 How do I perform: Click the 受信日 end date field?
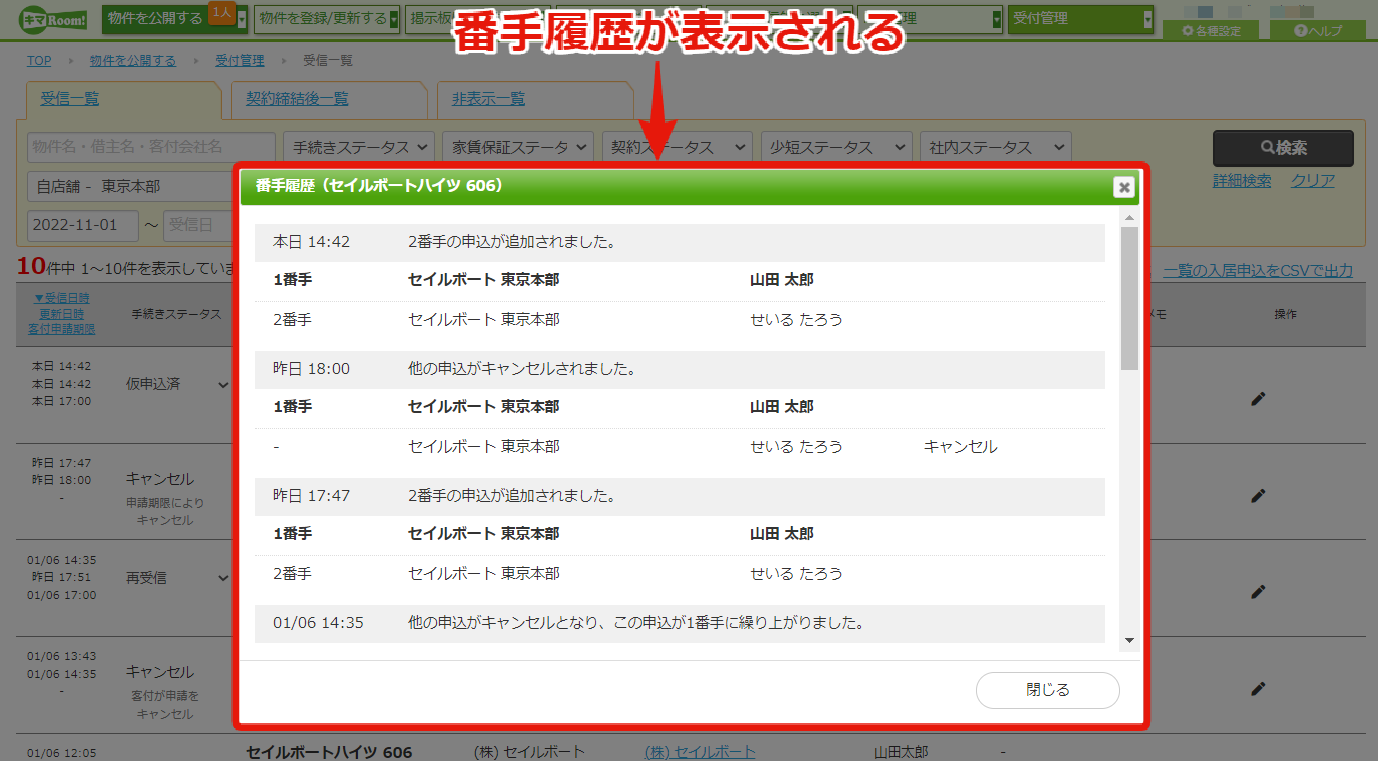click(x=198, y=225)
